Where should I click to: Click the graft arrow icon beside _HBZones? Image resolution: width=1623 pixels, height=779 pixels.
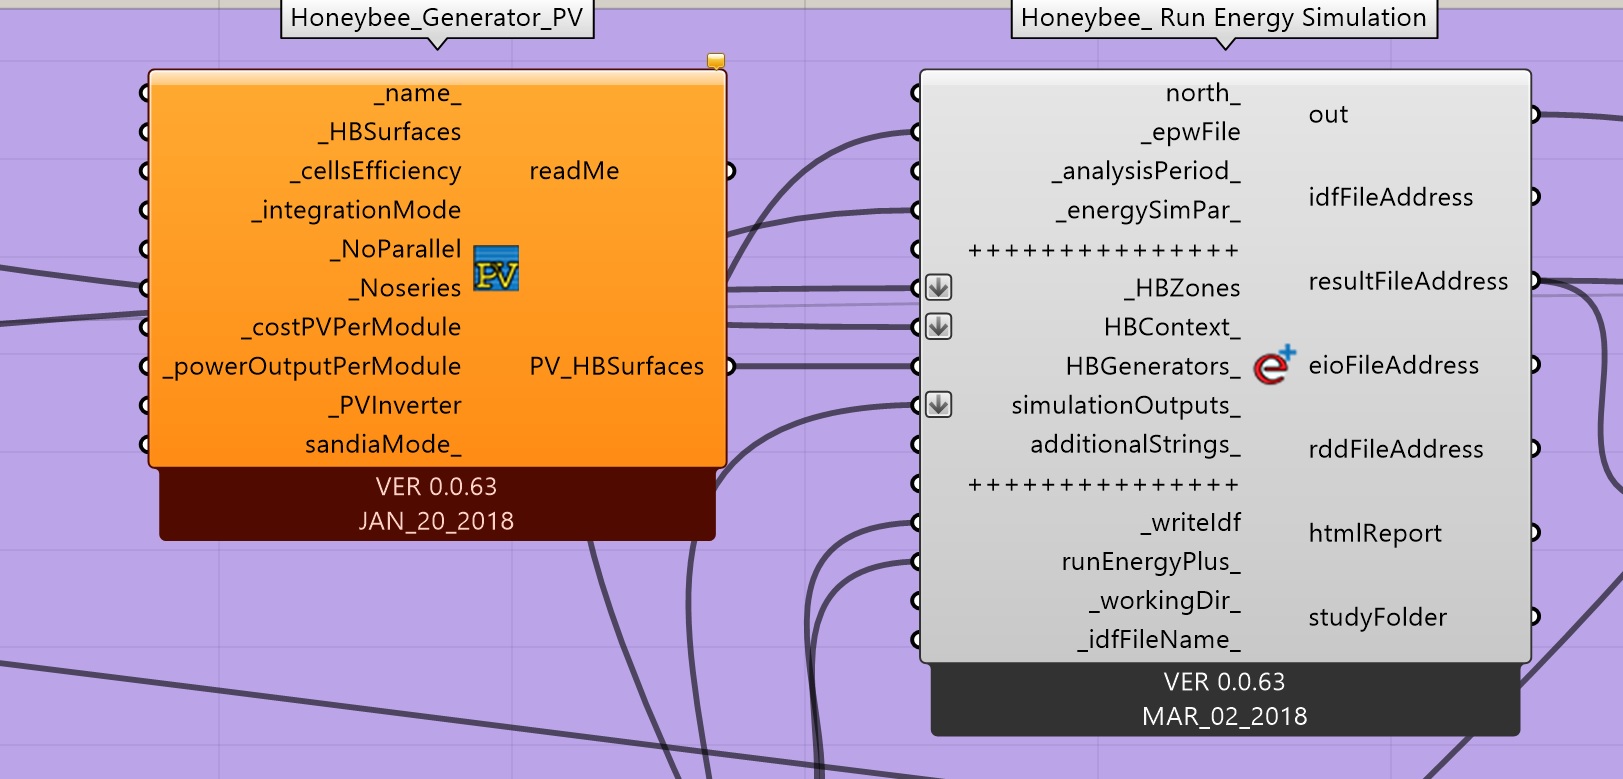(x=938, y=288)
